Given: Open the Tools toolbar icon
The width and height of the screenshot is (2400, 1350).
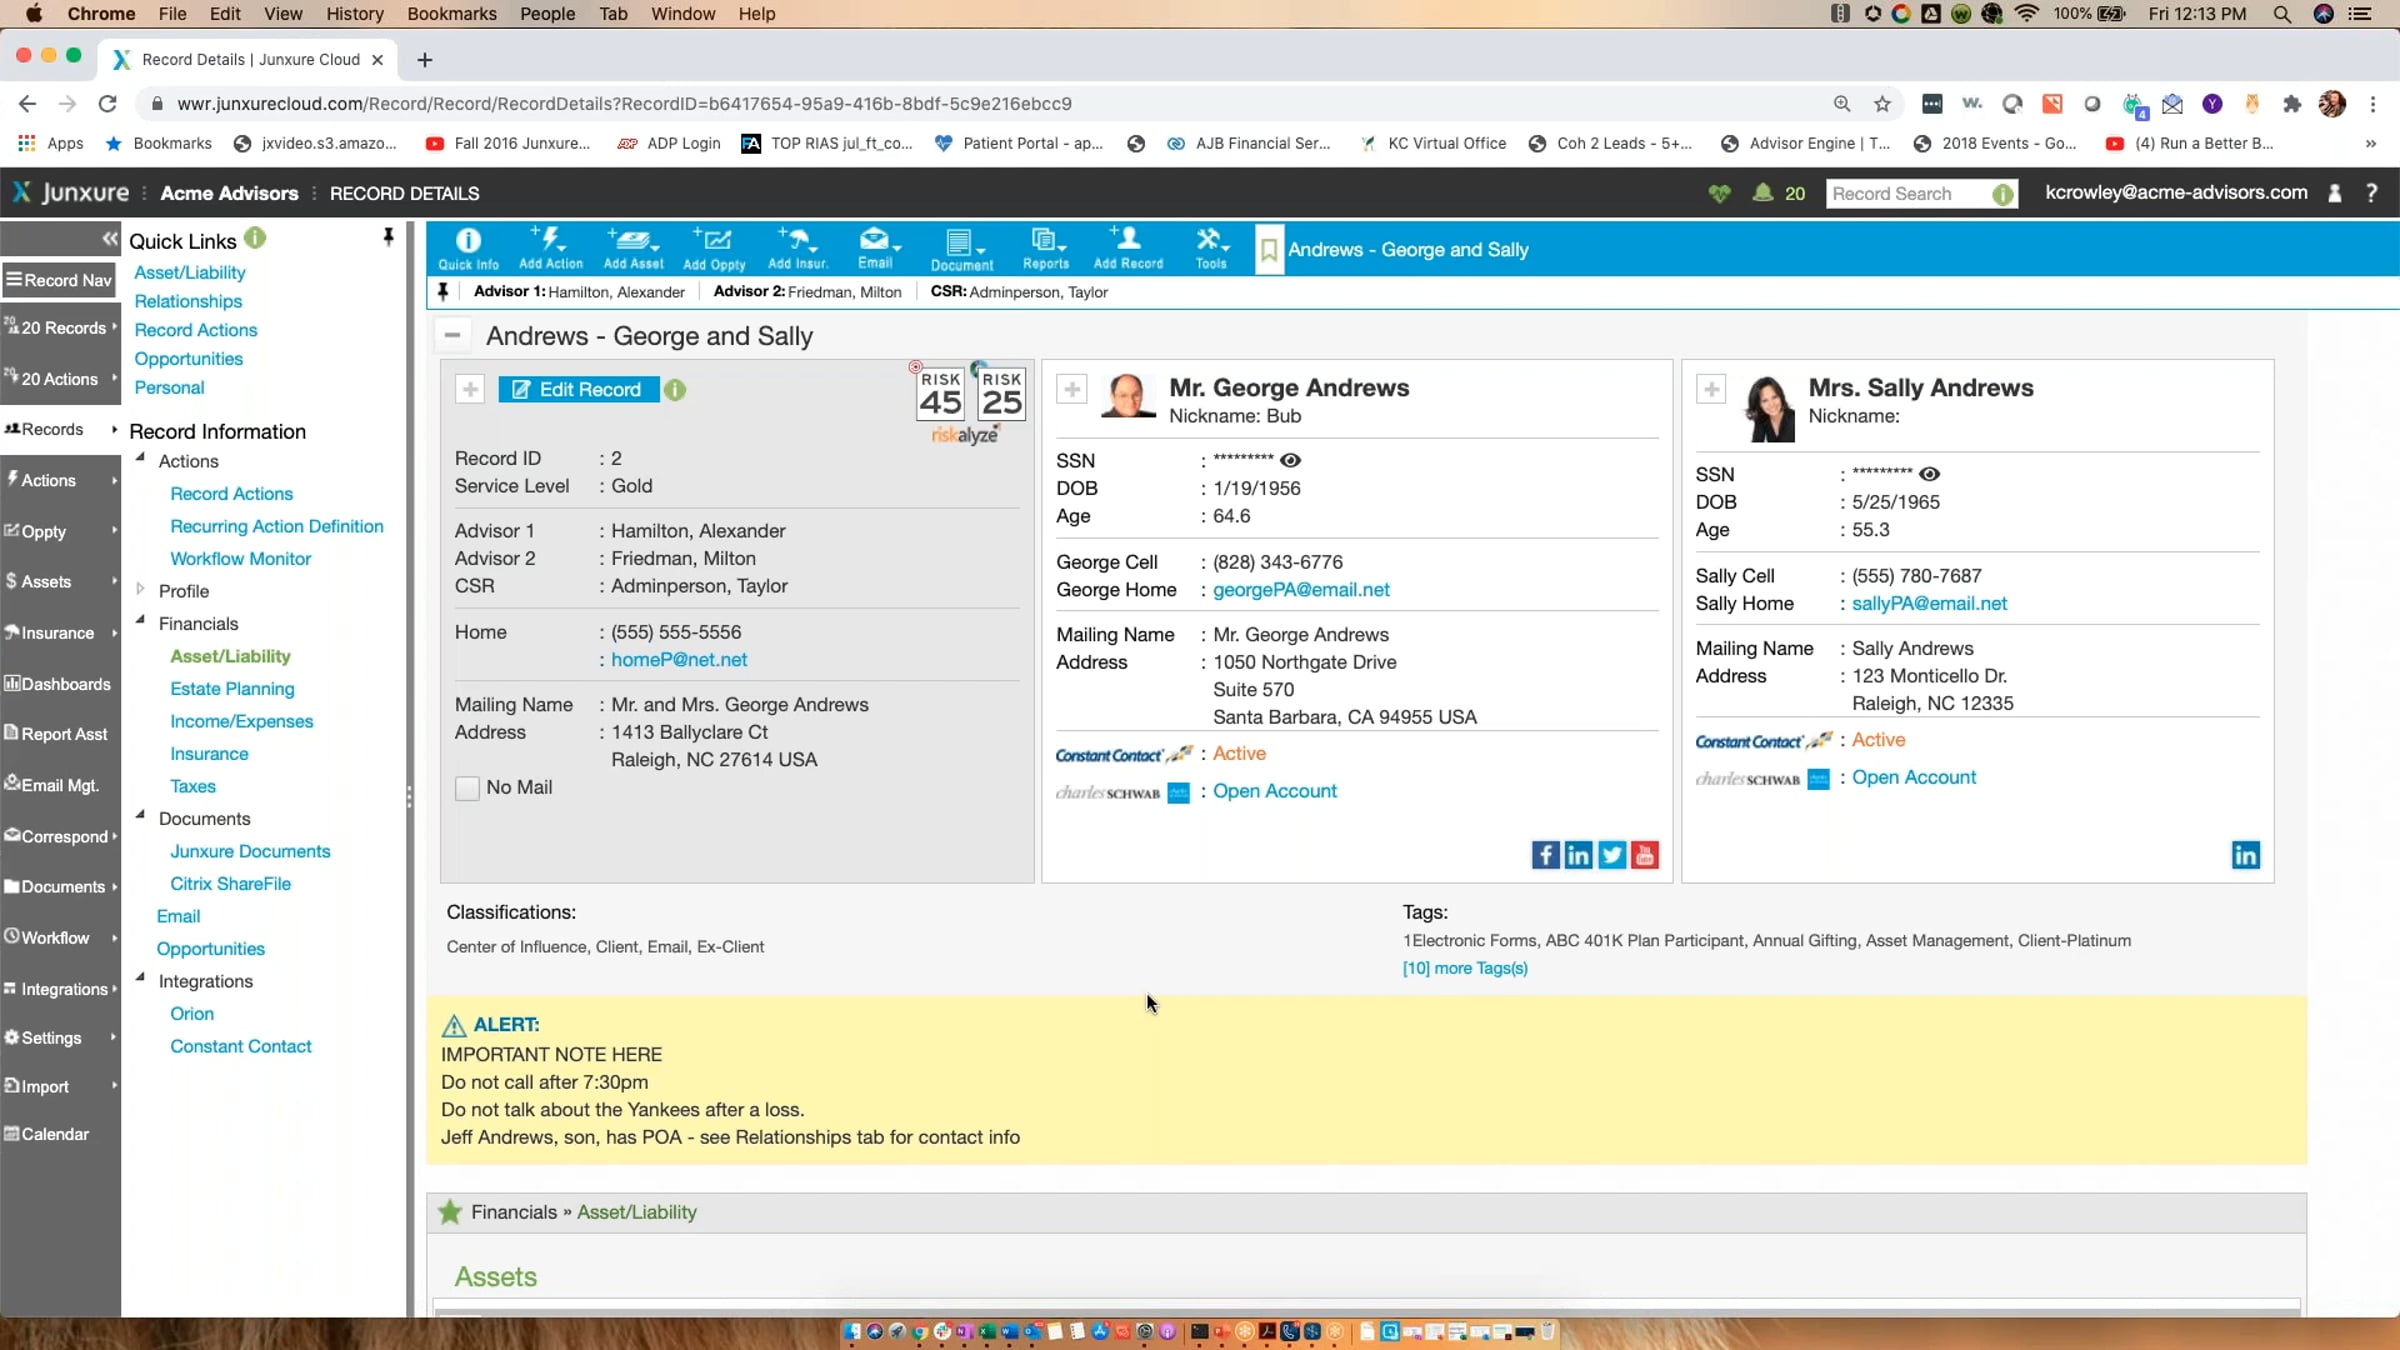Looking at the screenshot, I should 1211,248.
